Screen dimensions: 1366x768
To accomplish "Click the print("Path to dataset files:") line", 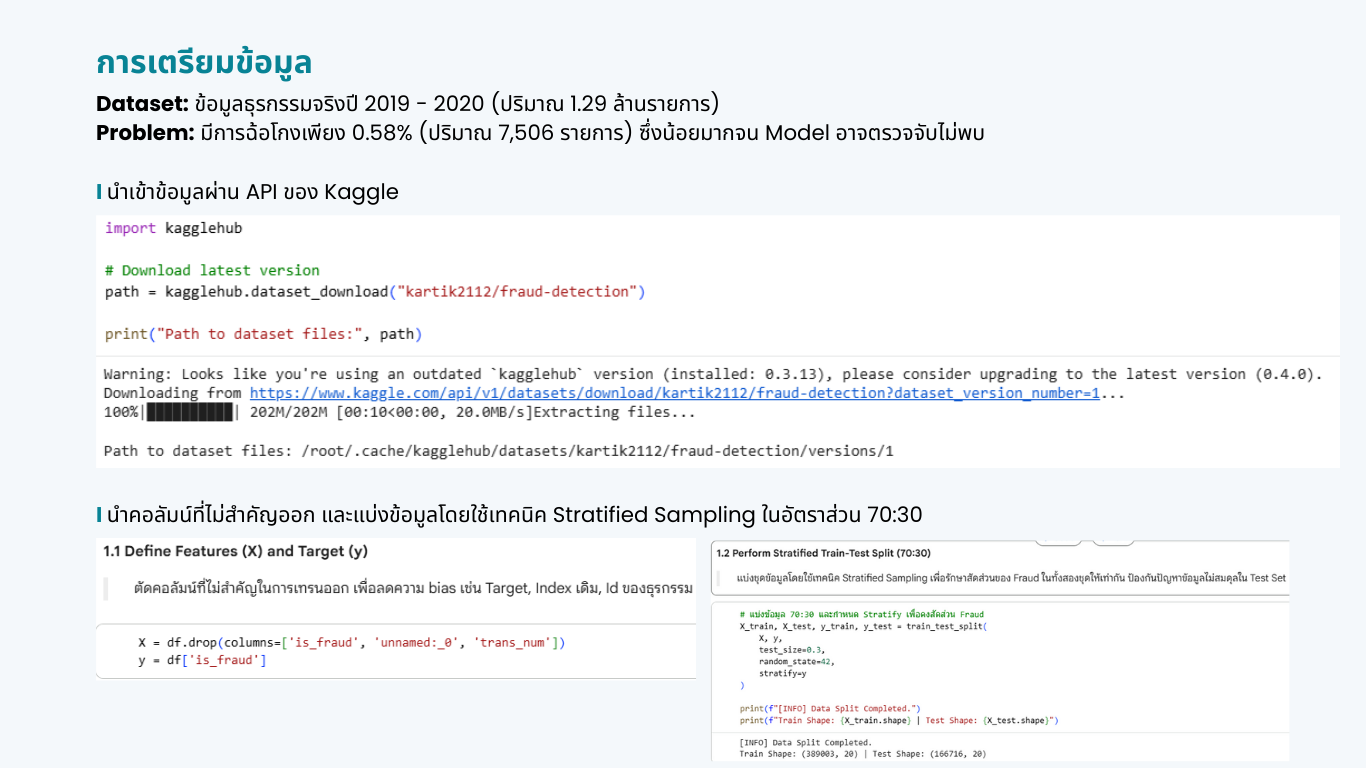I will pos(263,334).
